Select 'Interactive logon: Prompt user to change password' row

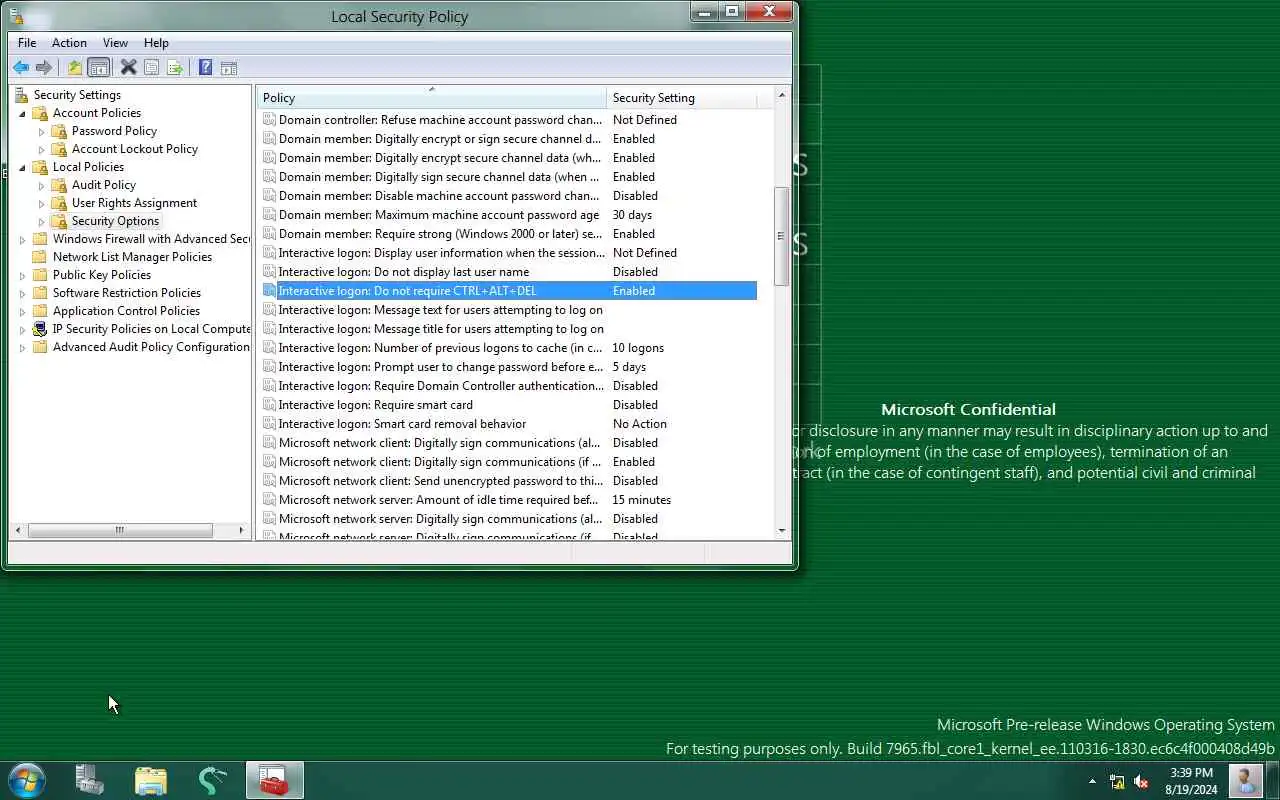[x=509, y=367]
